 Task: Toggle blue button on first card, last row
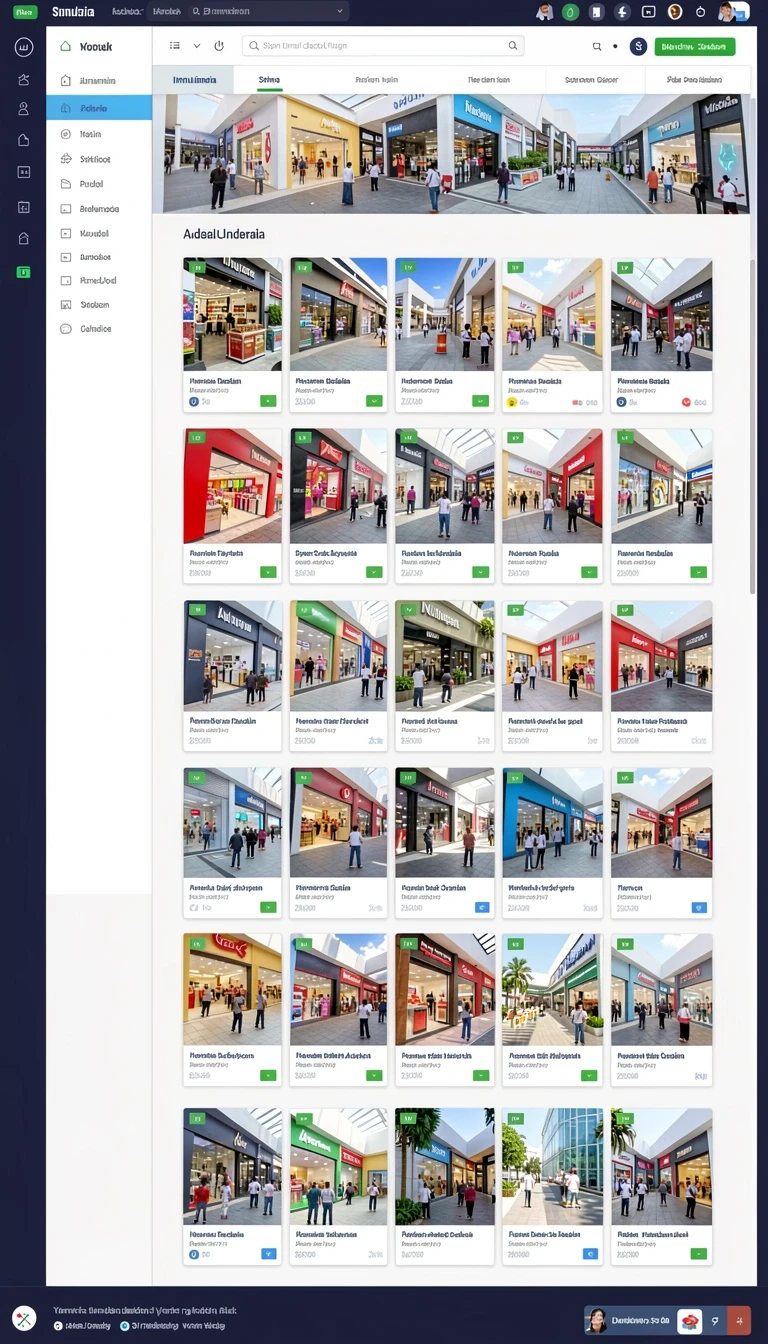coord(268,1253)
